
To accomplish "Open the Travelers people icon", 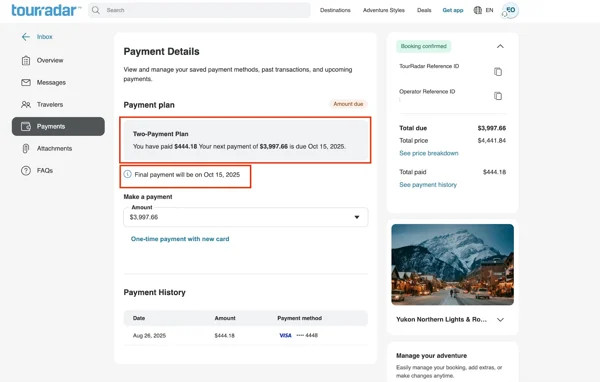I will coord(26,104).
